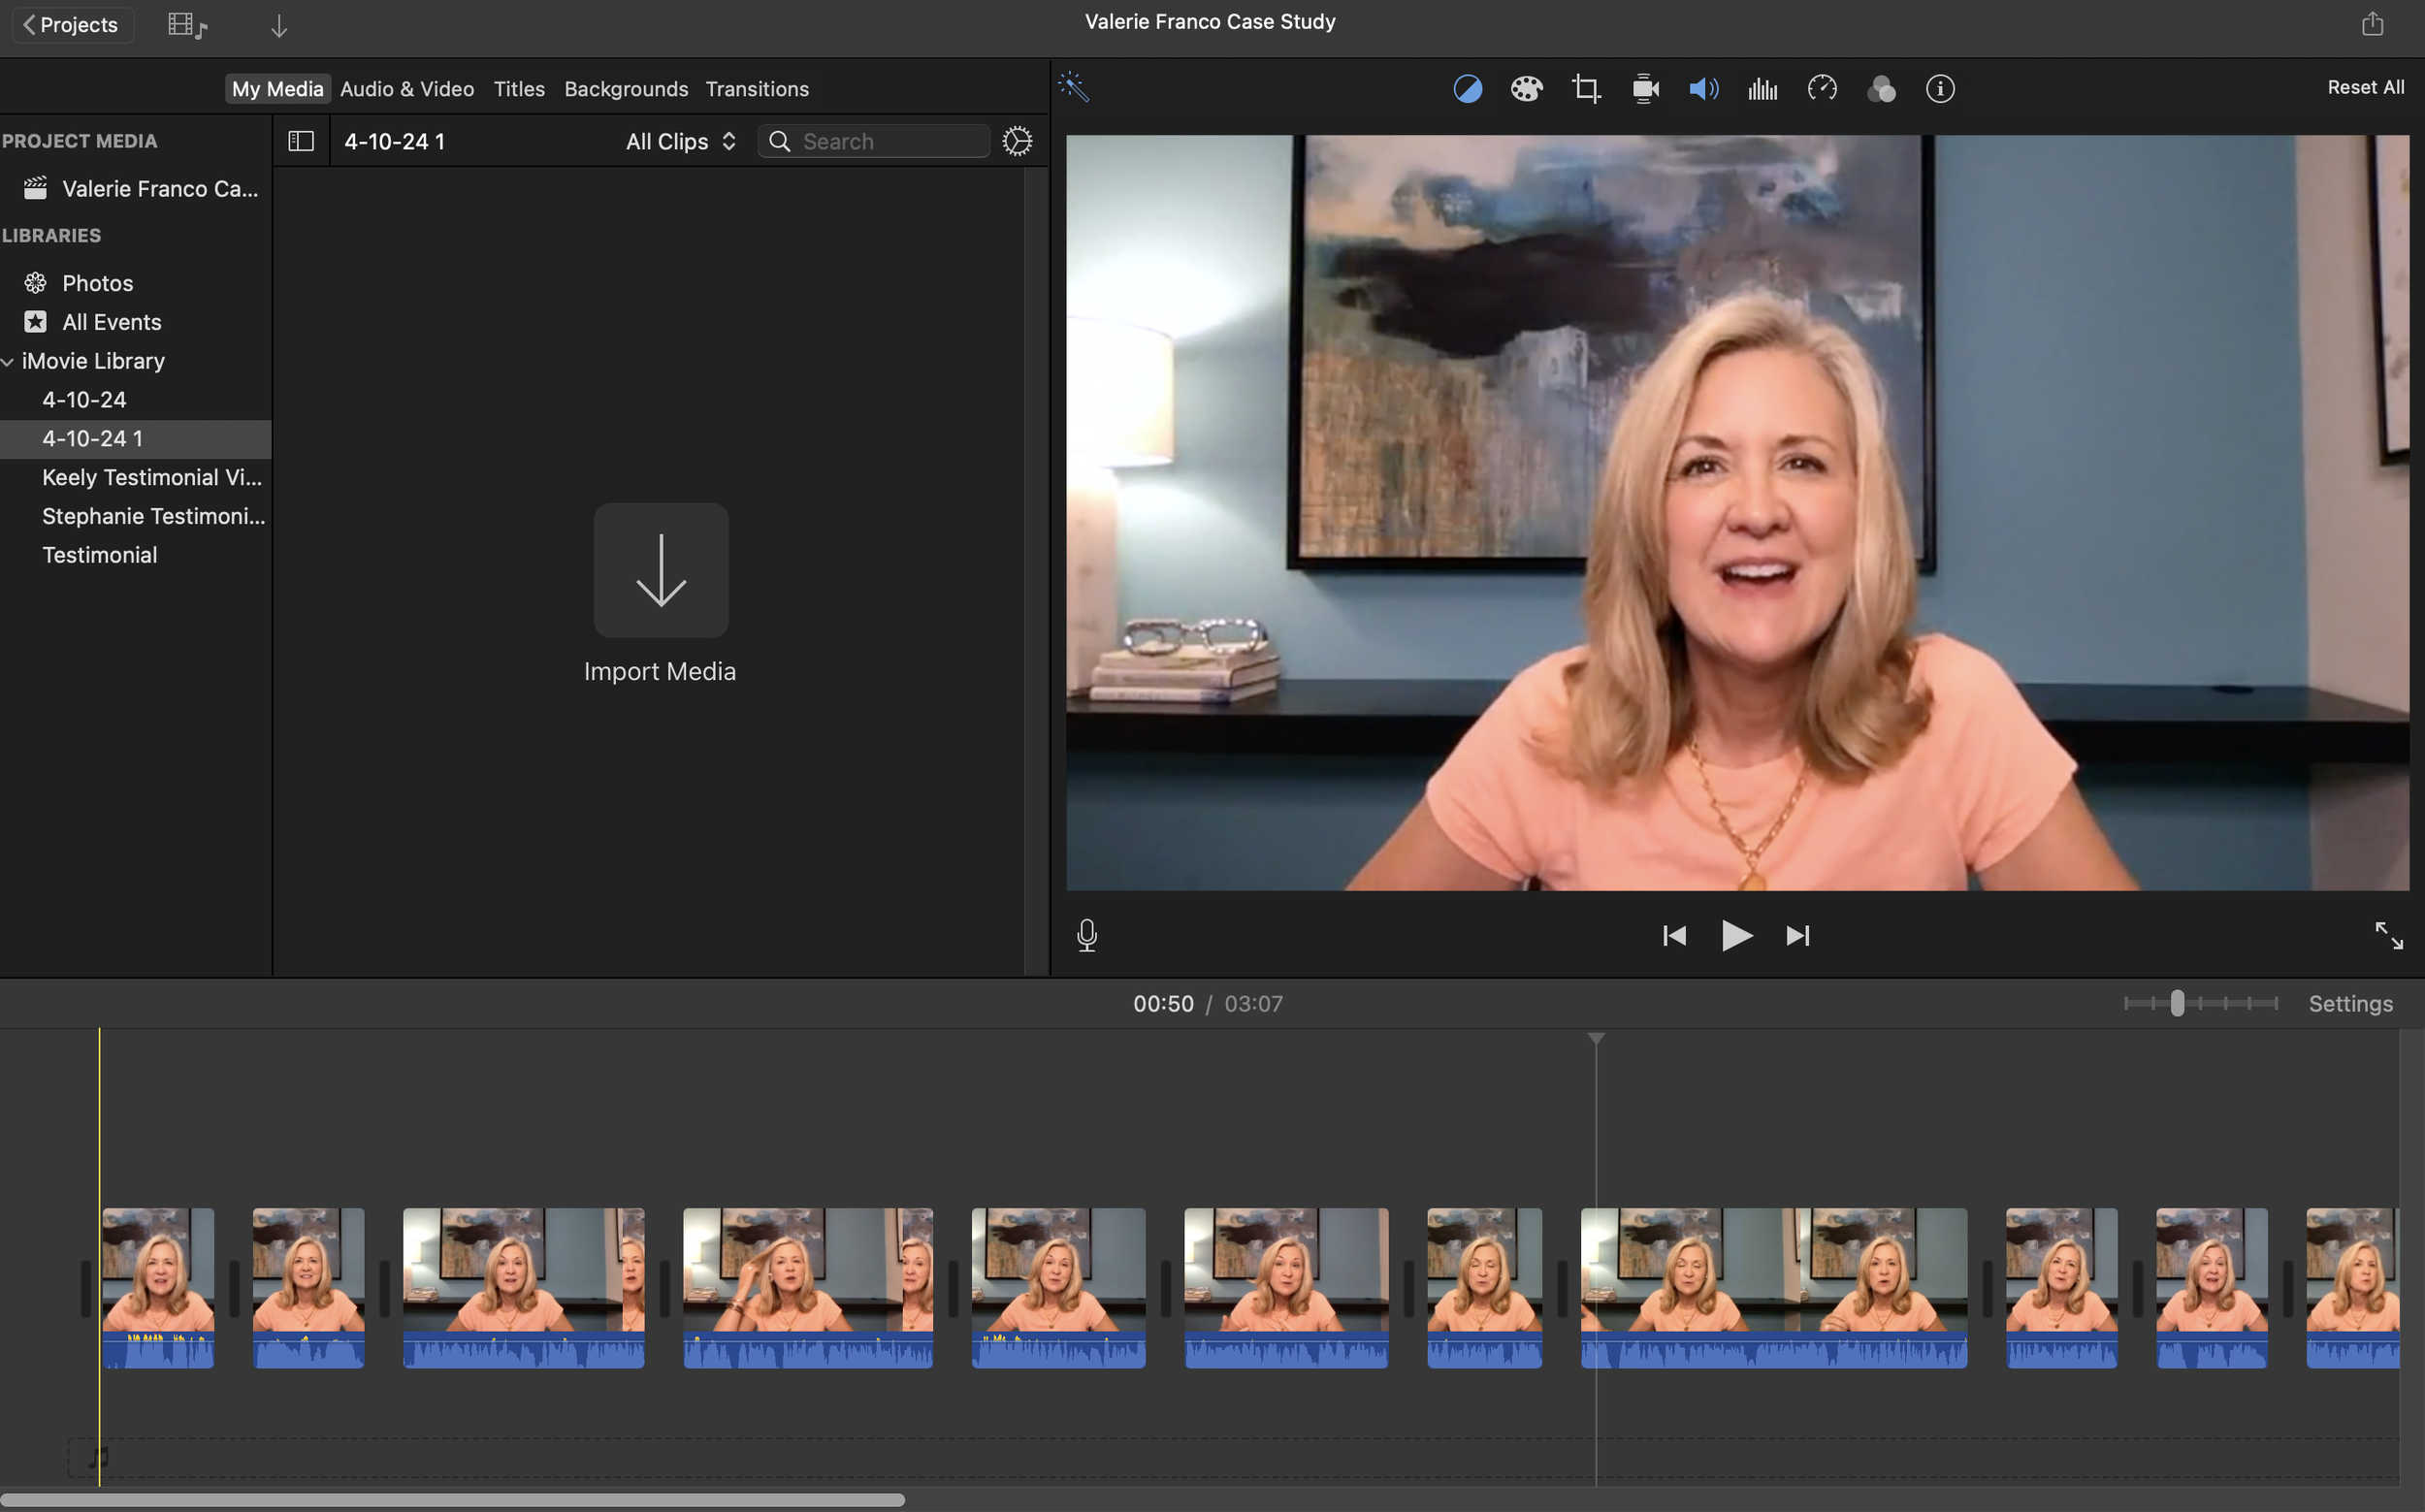Click the Magic Wand auto-enhance icon
The width and height of the screenshot is (2425, 1512).
point(1074,88)
